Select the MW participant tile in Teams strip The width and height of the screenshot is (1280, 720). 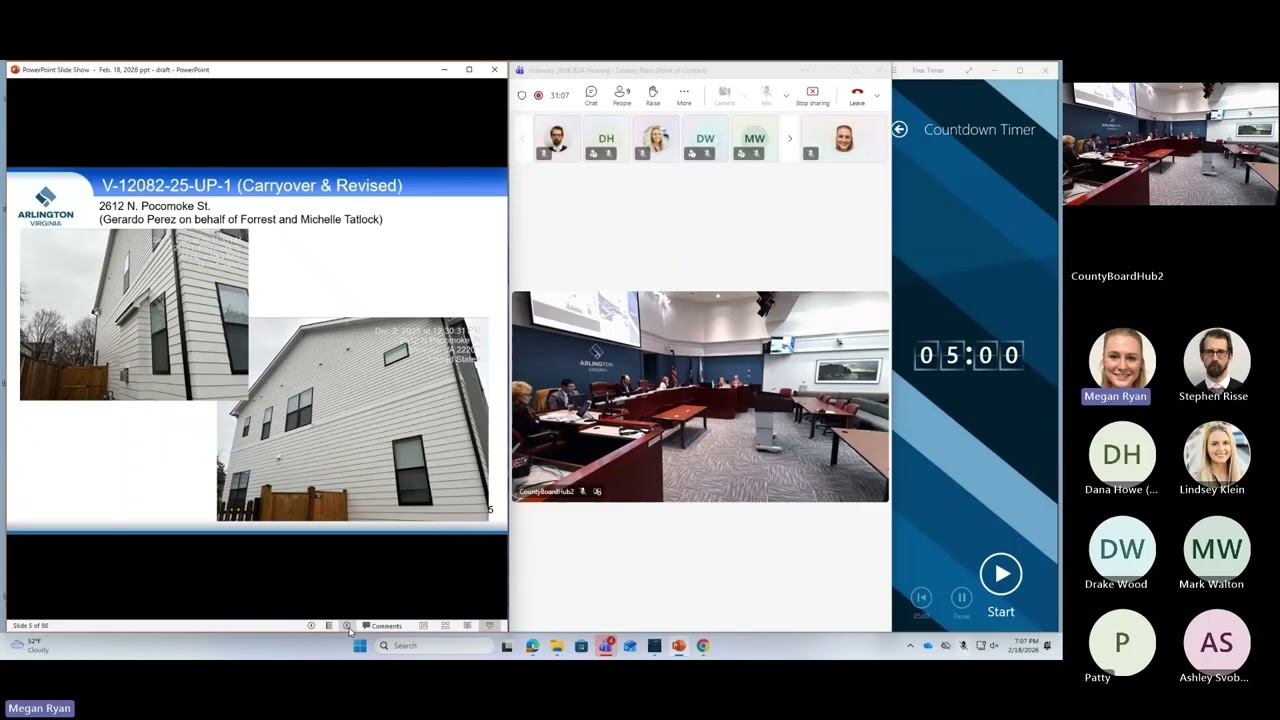(x=755, y=139)
